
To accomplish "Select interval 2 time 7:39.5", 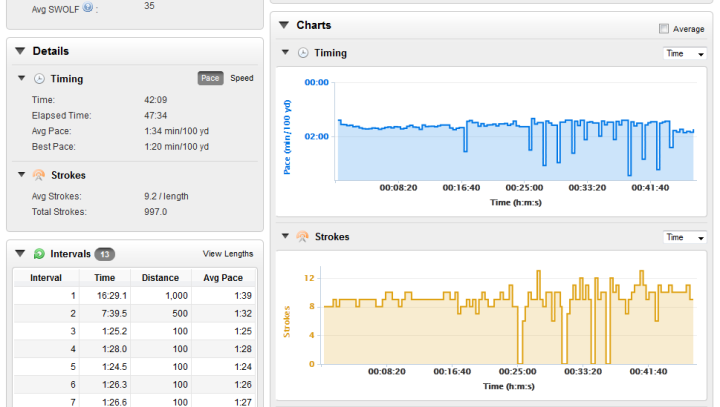I will tap(114, 313).
